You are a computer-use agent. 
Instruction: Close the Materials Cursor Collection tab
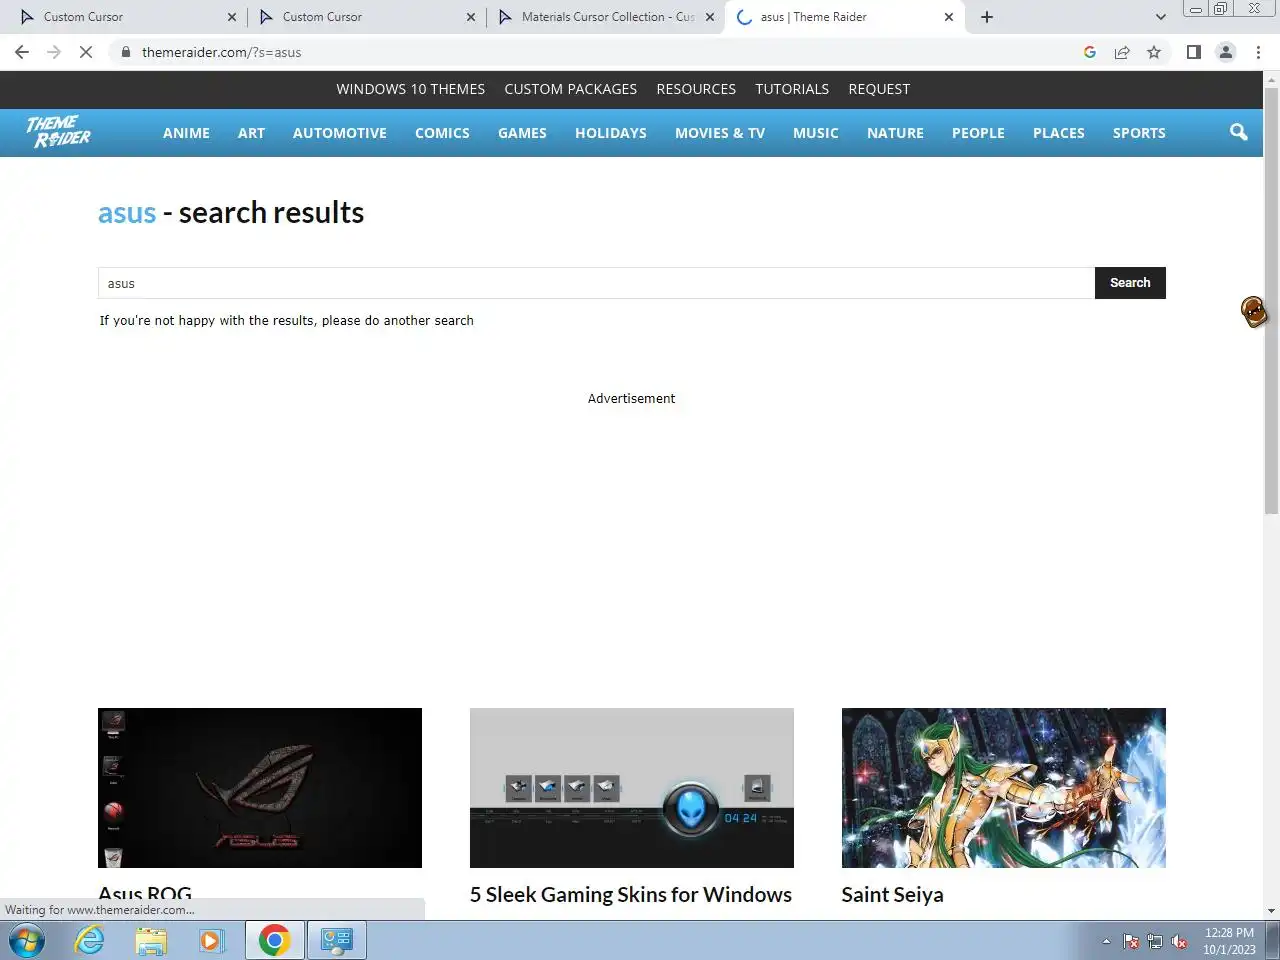tap(710, 17)
